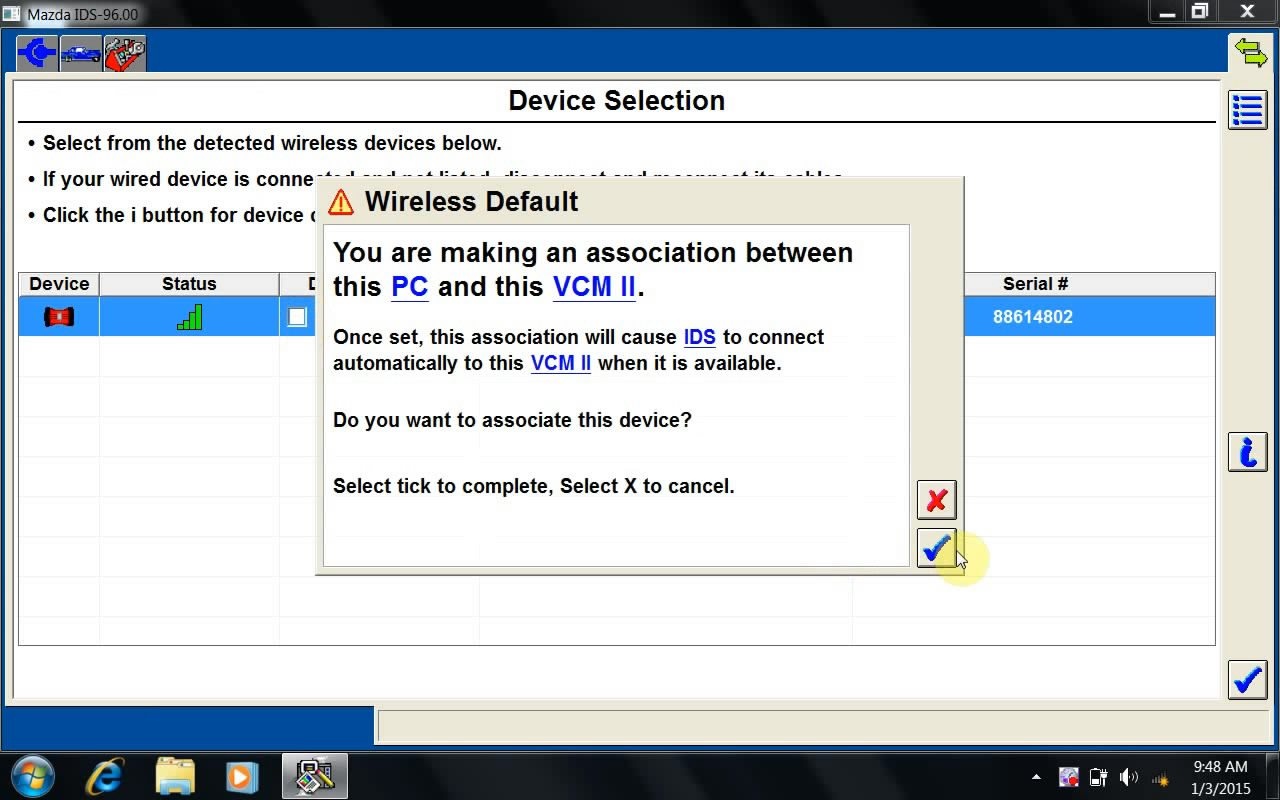The height and width of the screenshot is (800, 1280).
Task: Click the Mazda IDS taskbar button
Action: pyautogui.click(x=315, y=776)
